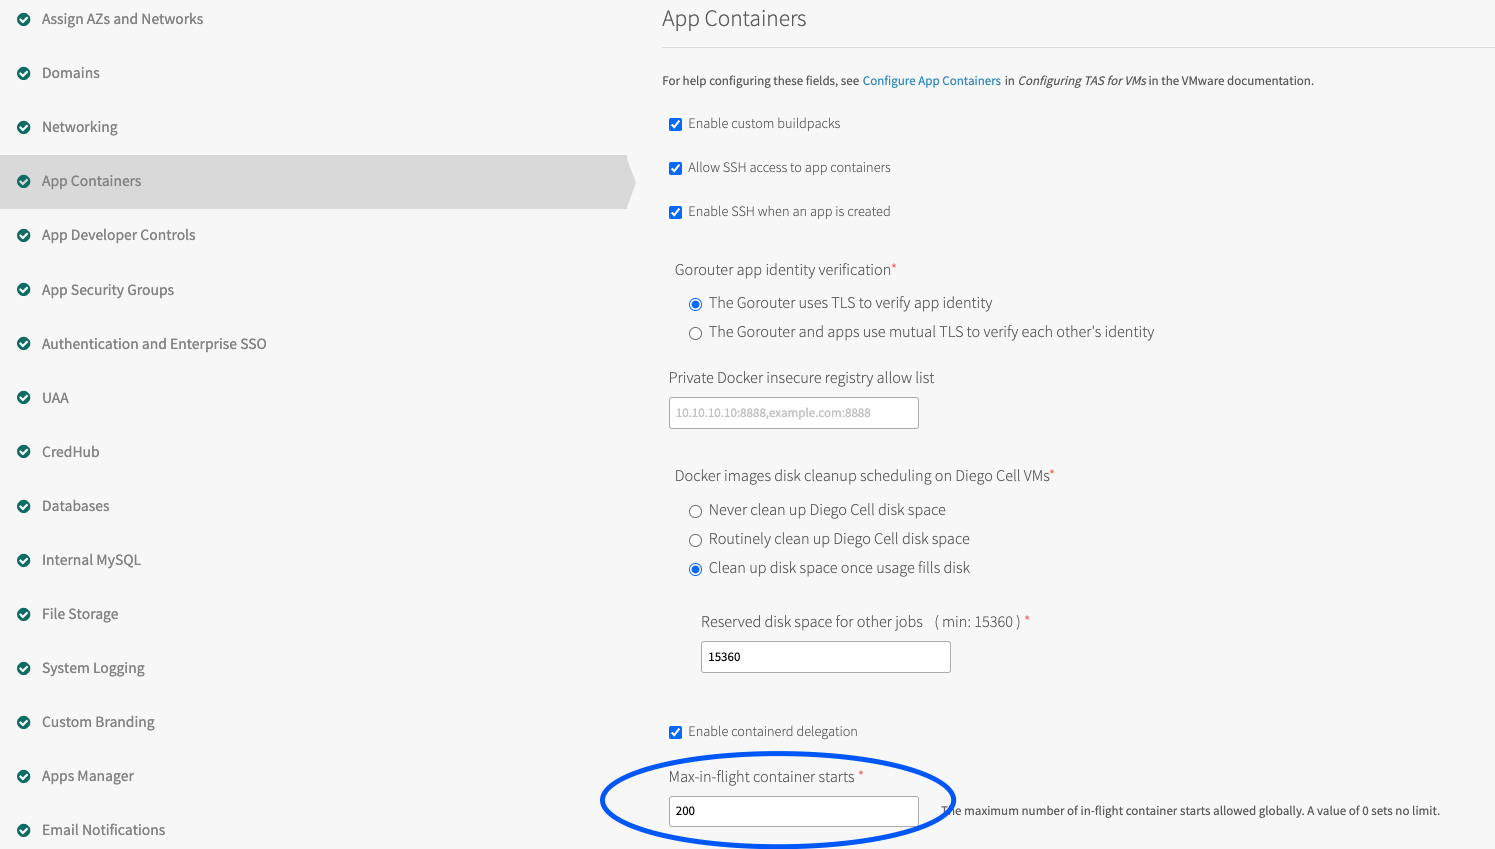The width and height of the screenshot is (1495, 849).
Task: Toggle Allow SSH access to app containers
Action: (676, 168)
